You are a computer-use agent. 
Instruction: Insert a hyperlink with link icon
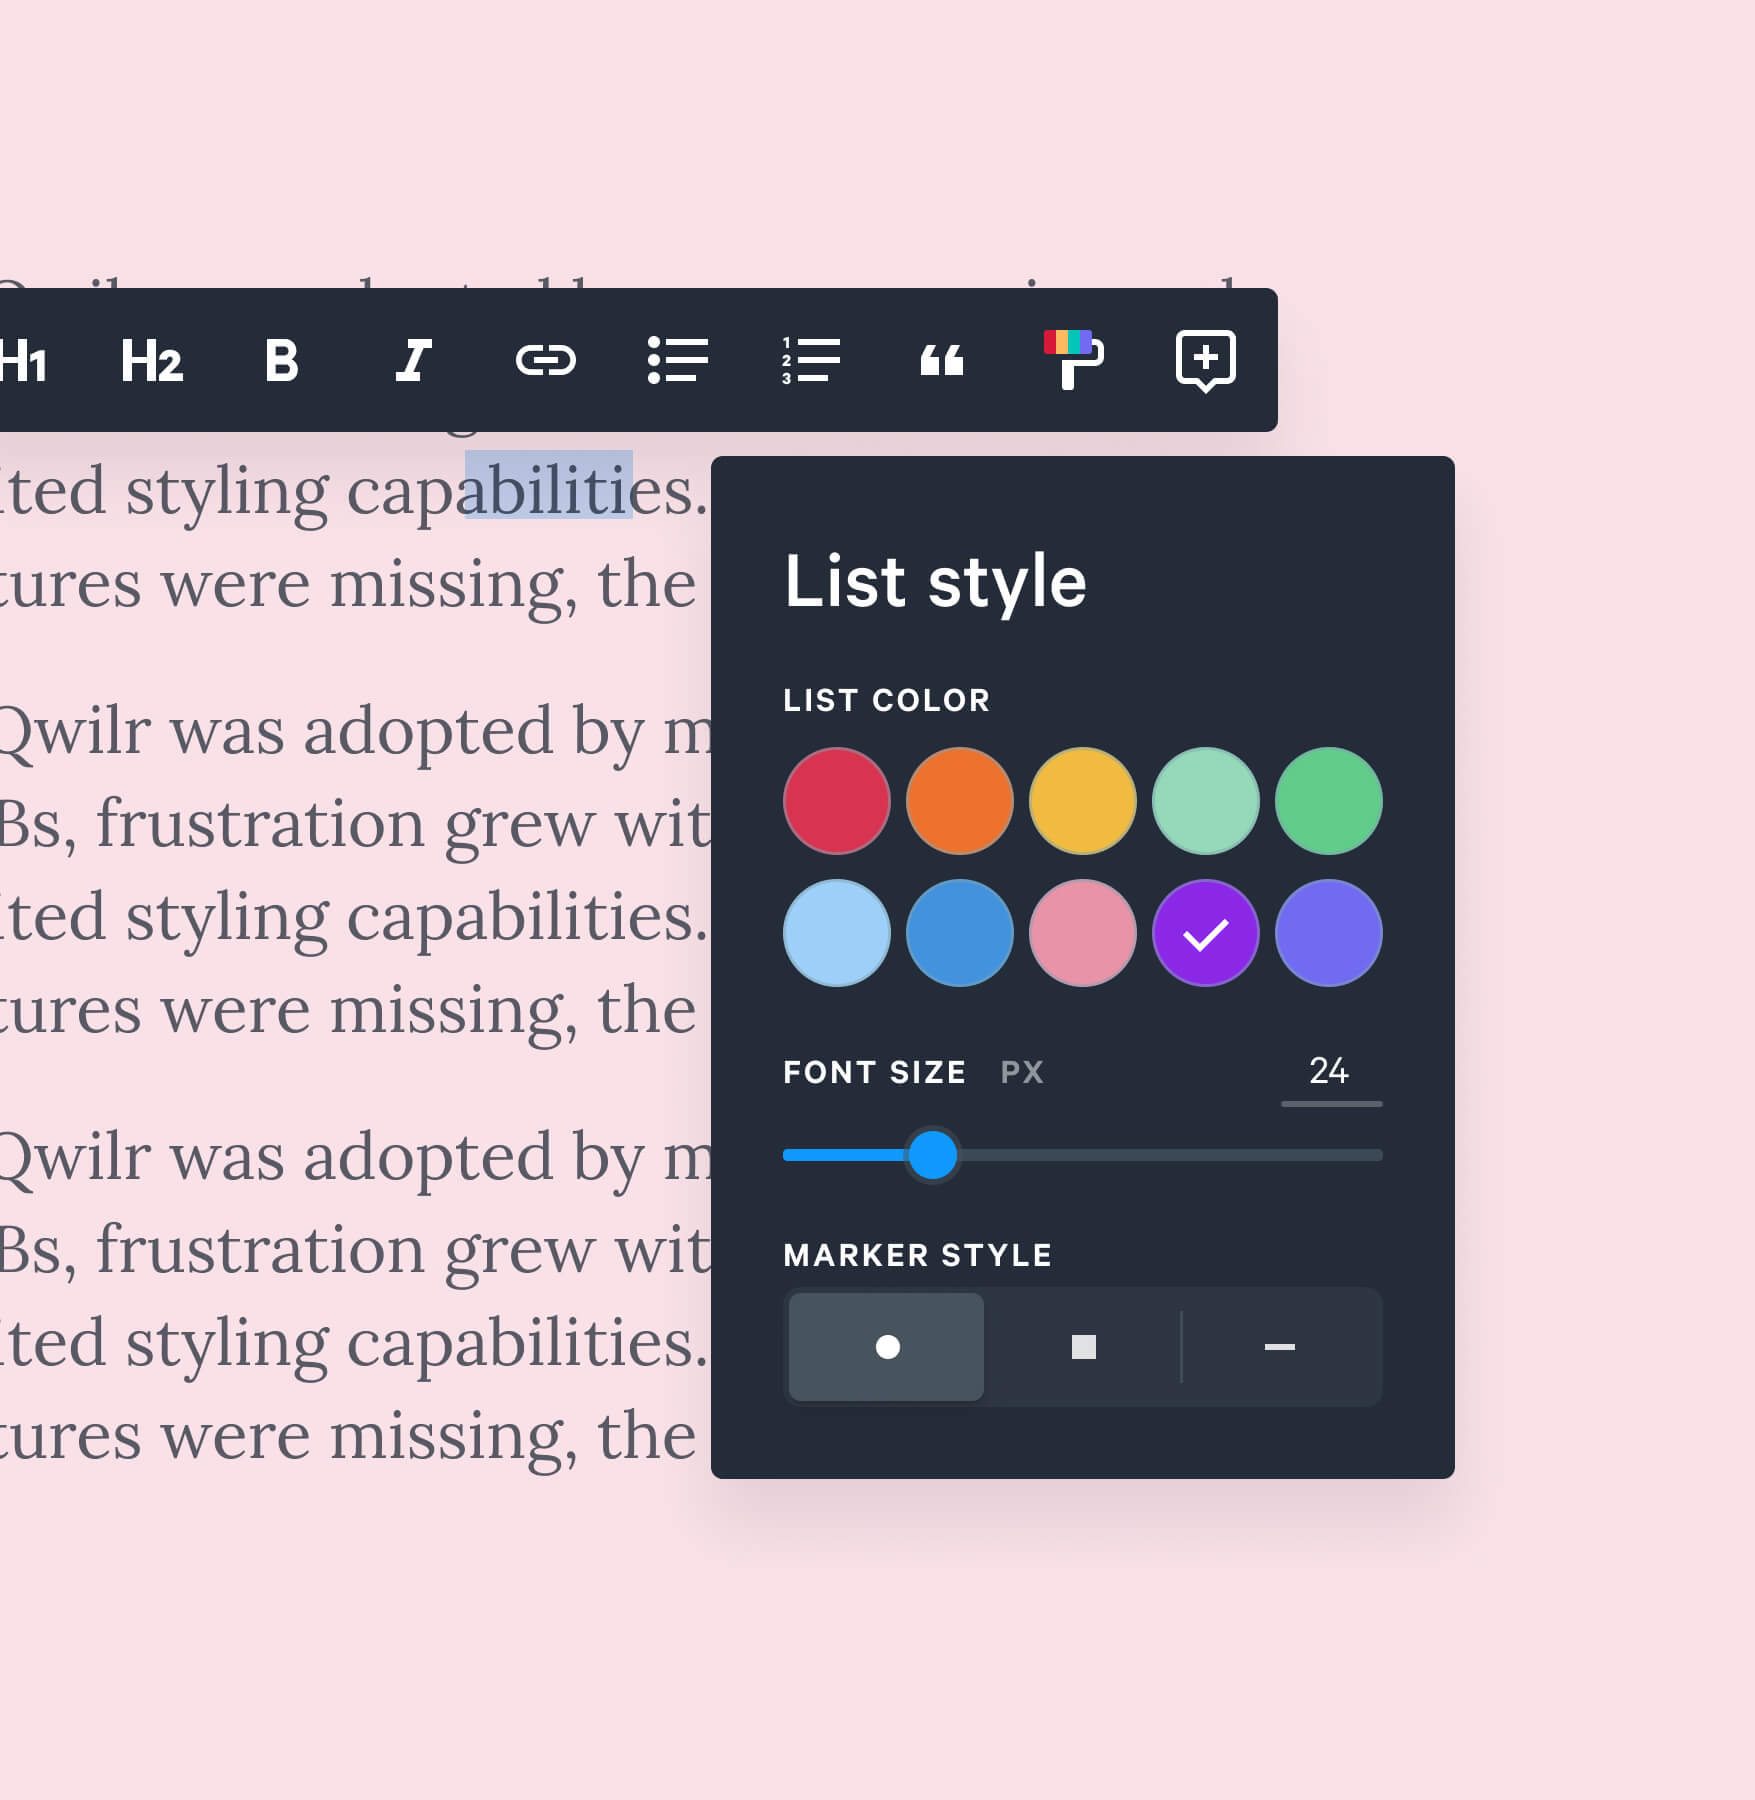[545, 361]
